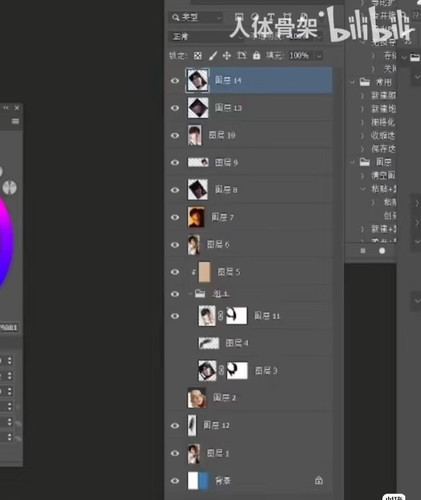Select the 组 1 group name
The width and height of the screenshot is (421, 500).
tap(221, 294)
